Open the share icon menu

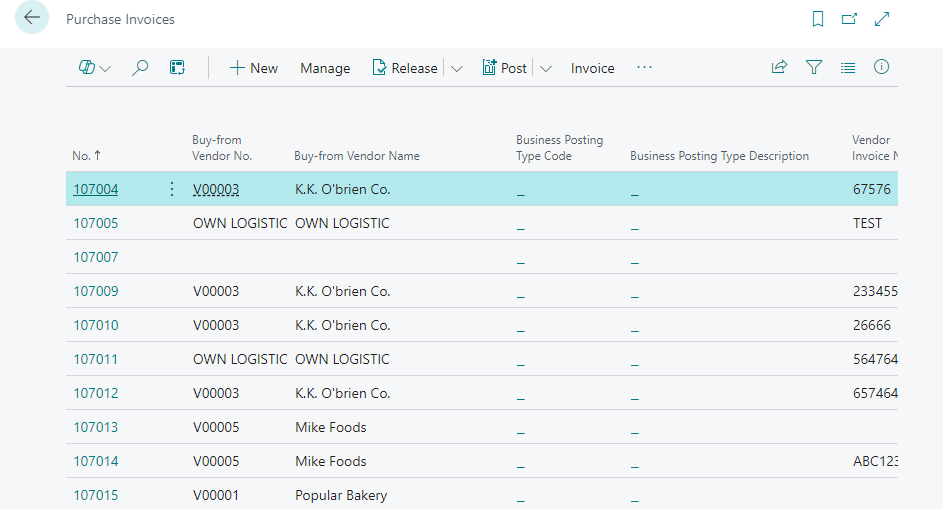tap(779, 68)
